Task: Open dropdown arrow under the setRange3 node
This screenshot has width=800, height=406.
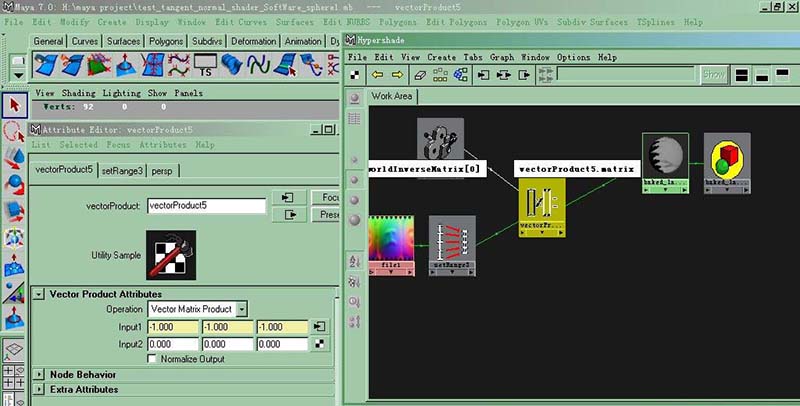Action: (x=452, y=272)
